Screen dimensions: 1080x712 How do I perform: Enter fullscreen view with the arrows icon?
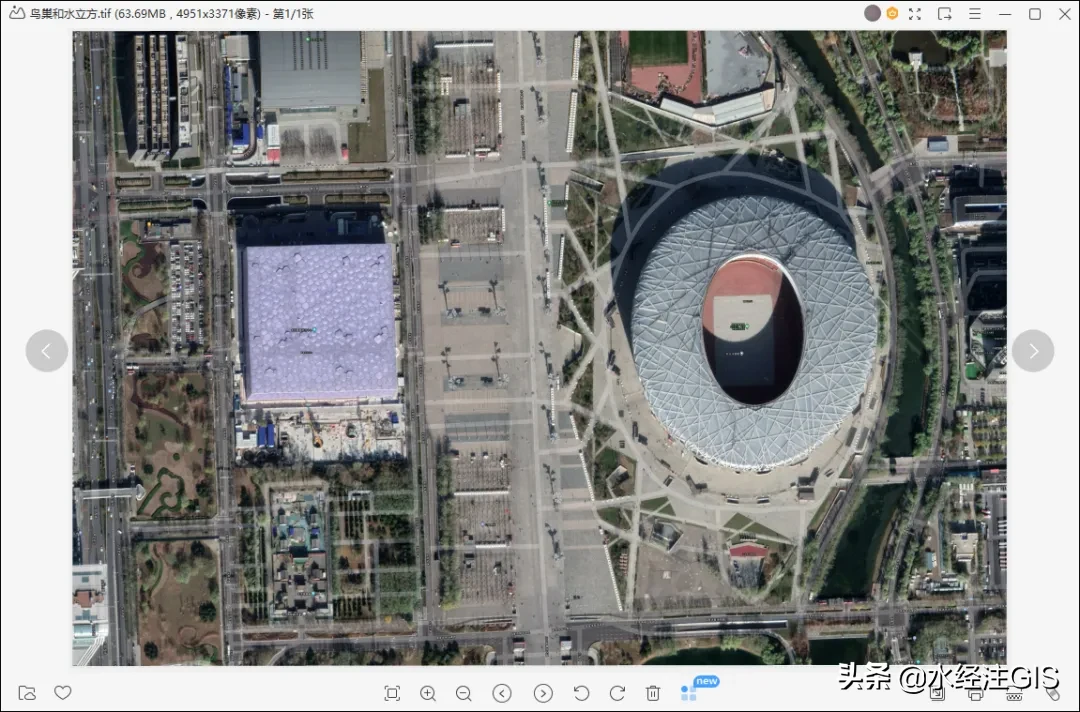pyautogui.click(x=915, y=14)
